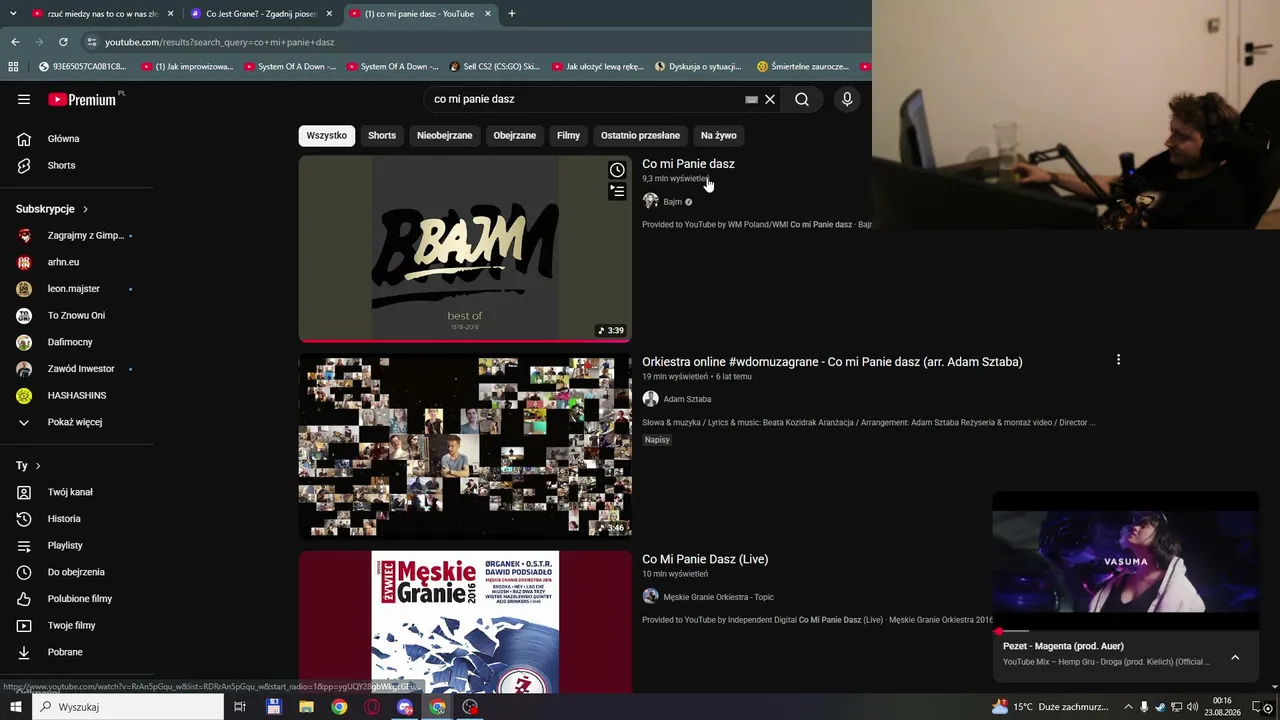
Task: Open Task View on the taskbar
Action: pyautogui.click(x=240, y=707)
